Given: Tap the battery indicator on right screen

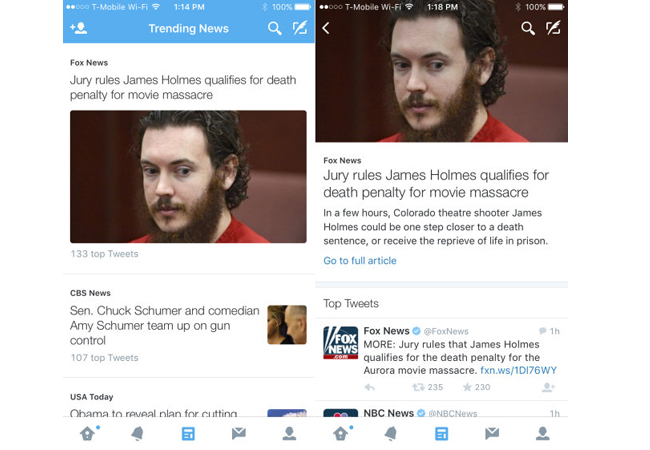Looking at the screenshot, I should 556,7.
